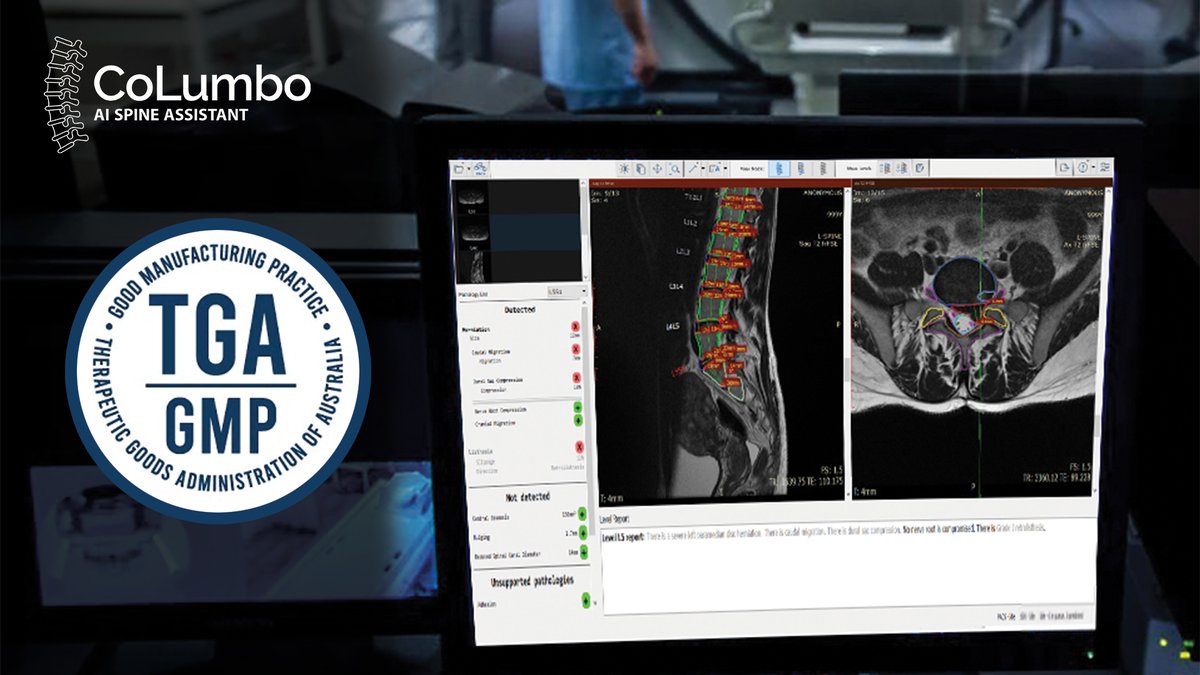Image resolution: width=1200 pixels, height=675 pixels.
Task: Click the PACS connection icon in the toolbar
Action: [x=481, y=169]
